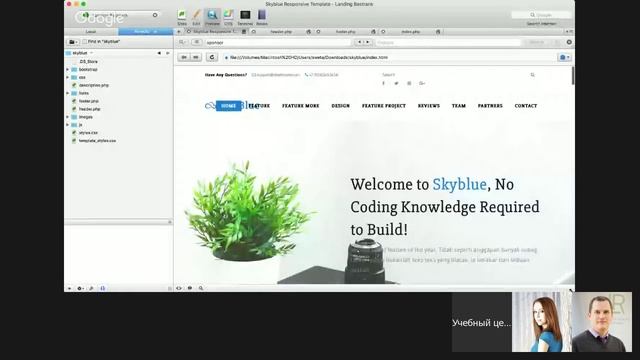Open the preview browser selector dropdown
The image size is (640, 360).
click(565, 57)
